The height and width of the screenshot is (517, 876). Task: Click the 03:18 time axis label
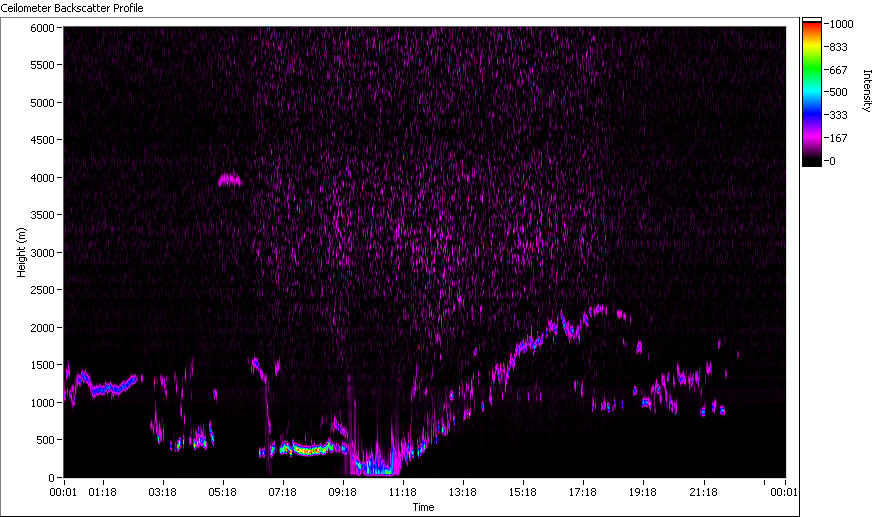coord(163,492)
